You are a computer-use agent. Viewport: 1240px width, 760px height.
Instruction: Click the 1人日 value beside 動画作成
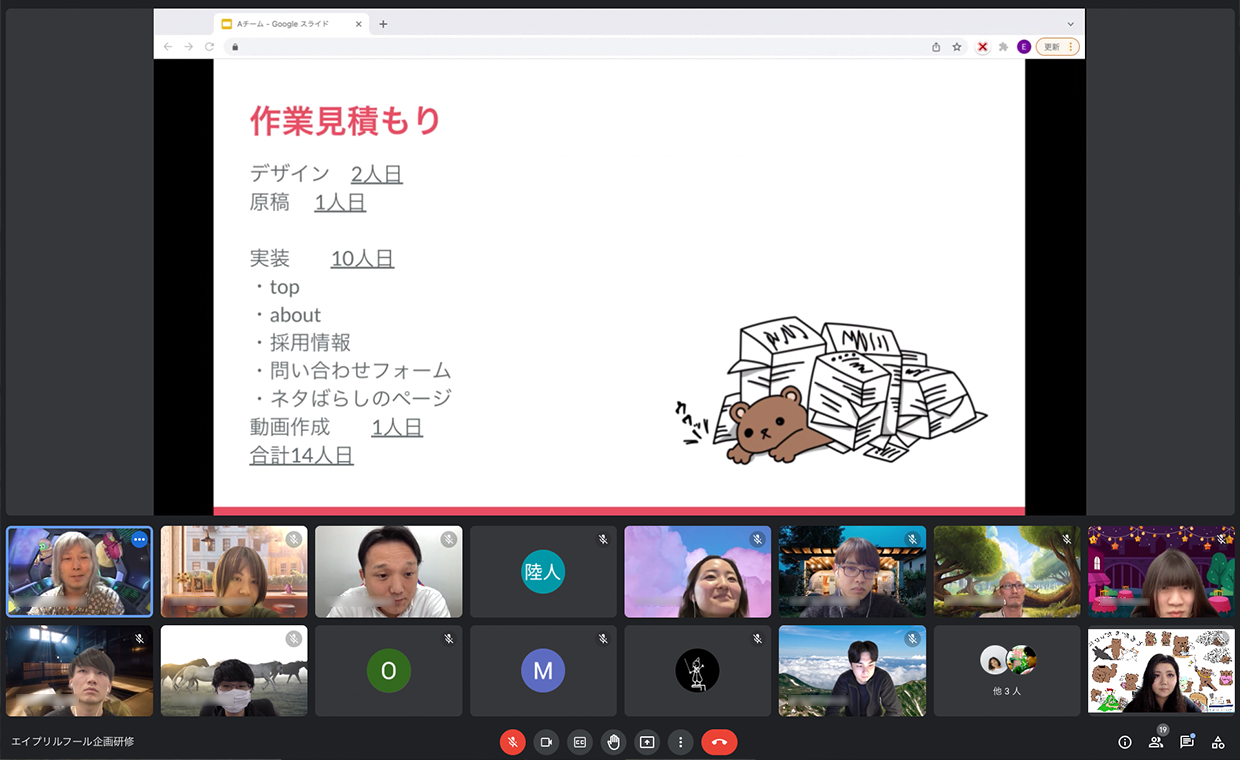397,427
